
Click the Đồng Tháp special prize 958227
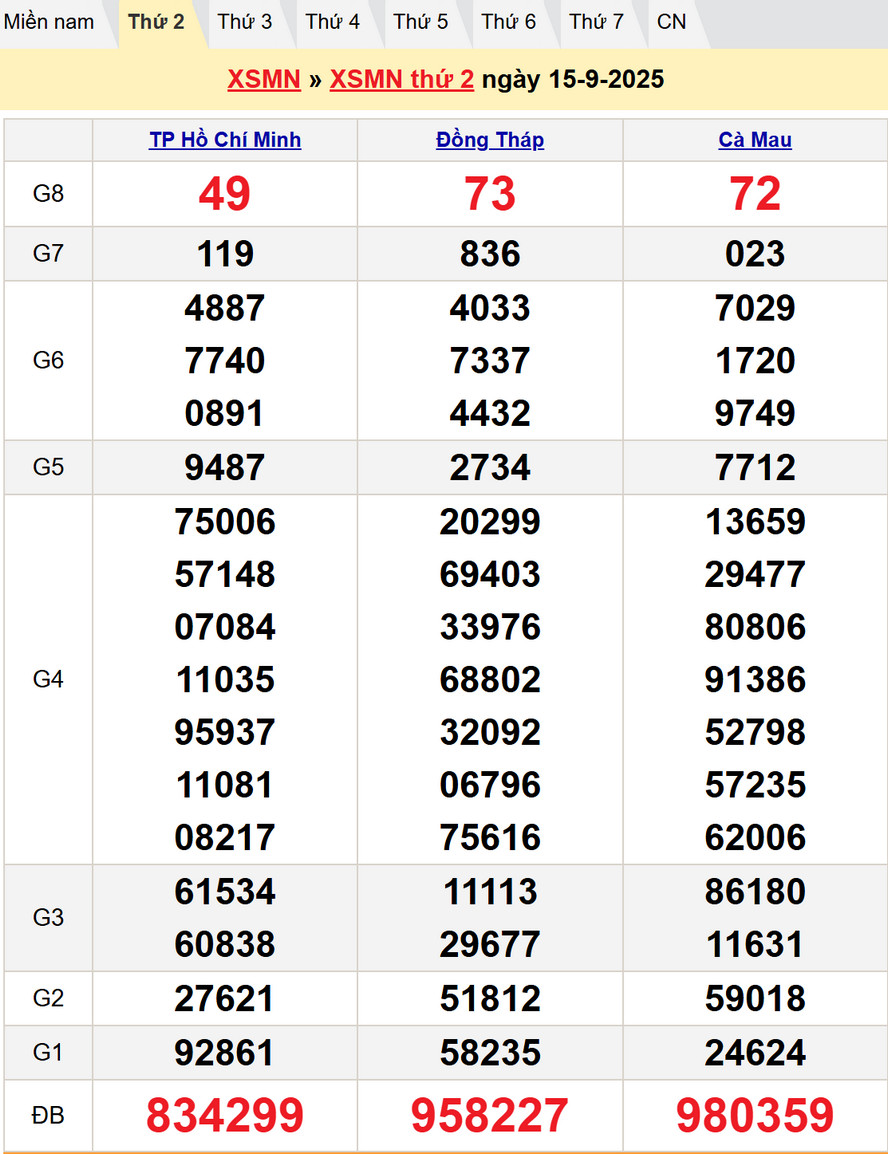pos(490,1116)
